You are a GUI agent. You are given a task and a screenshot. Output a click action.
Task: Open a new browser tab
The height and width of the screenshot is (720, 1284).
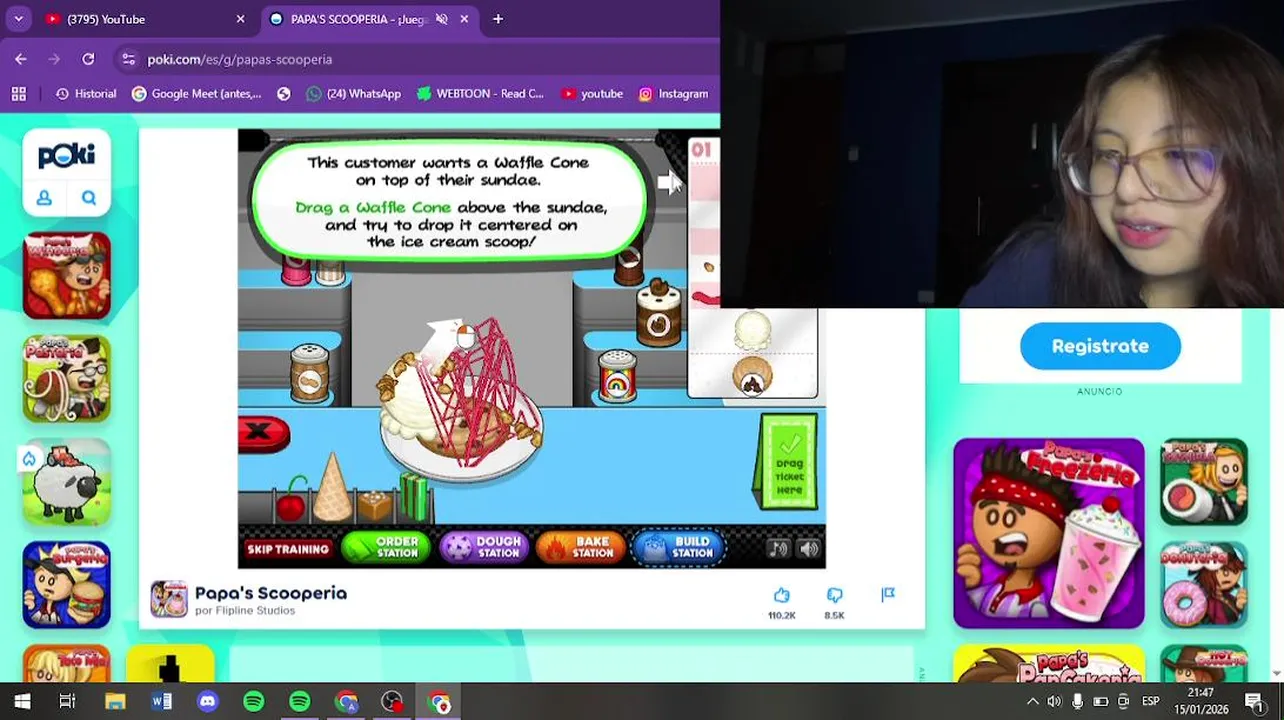498,19
